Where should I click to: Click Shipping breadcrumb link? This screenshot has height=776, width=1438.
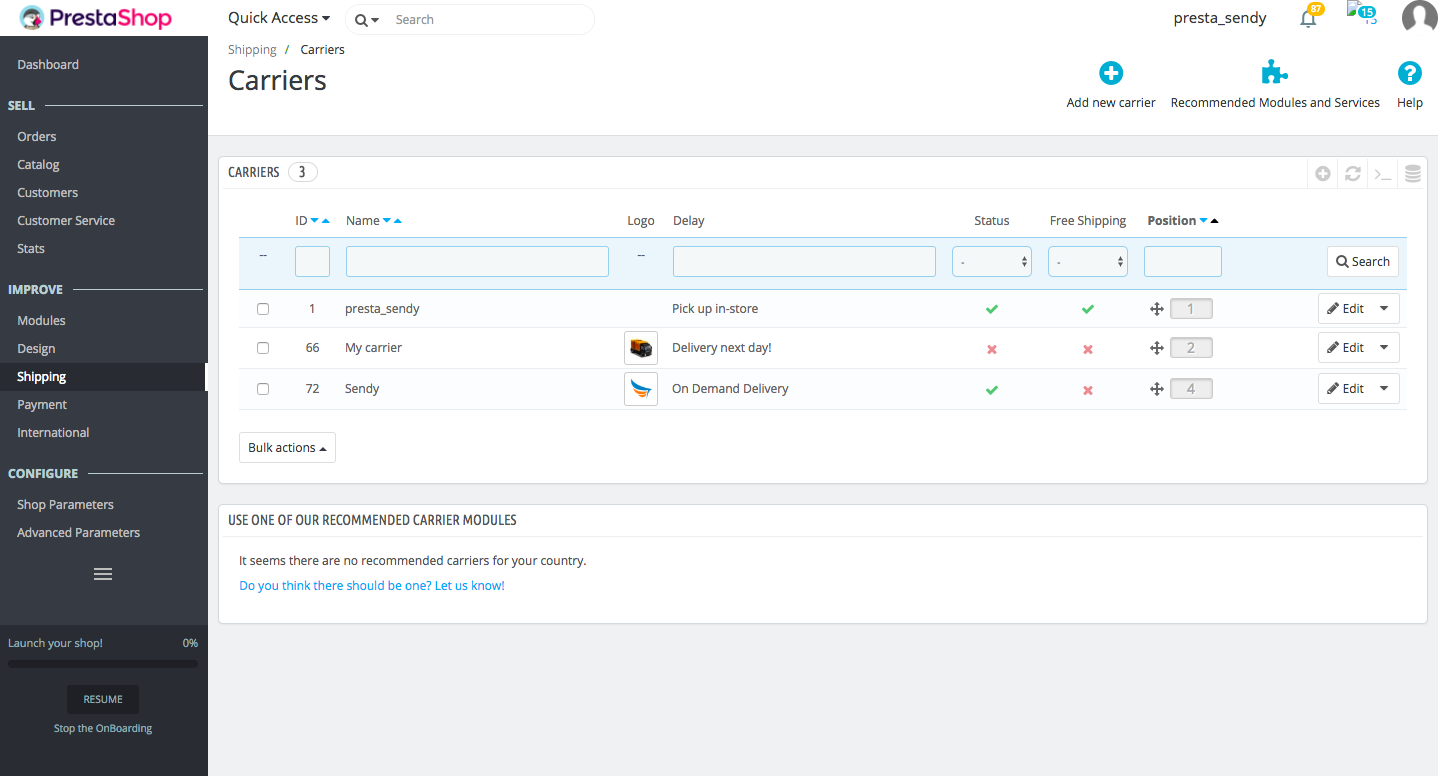[252, 50]
